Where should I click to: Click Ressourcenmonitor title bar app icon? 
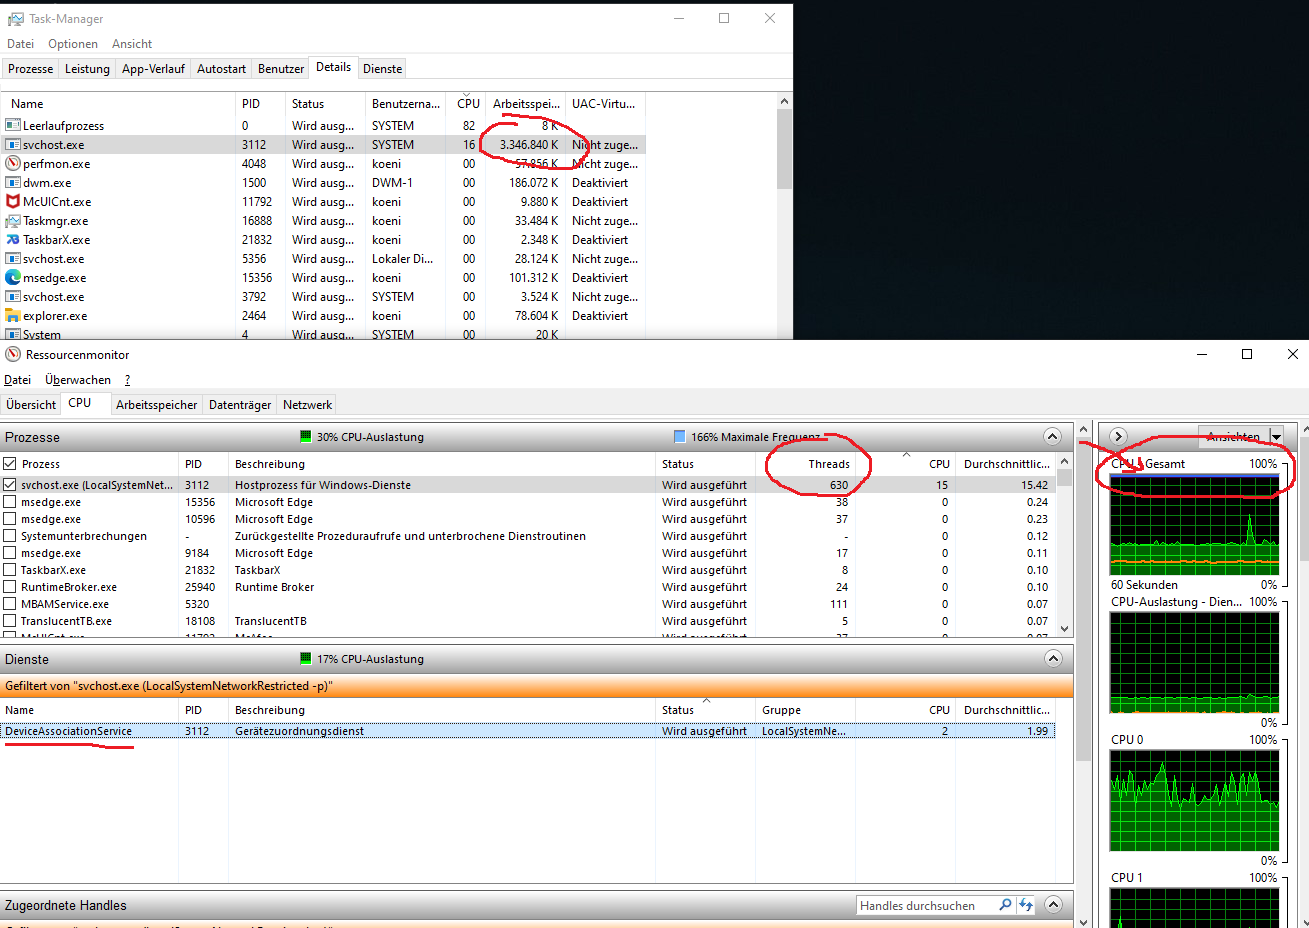coord(13,355)
